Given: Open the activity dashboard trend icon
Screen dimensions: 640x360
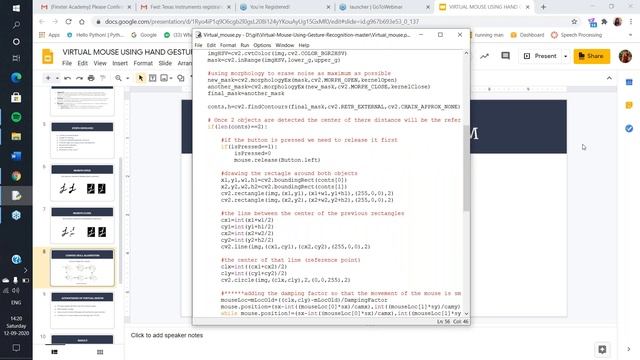Looking at the screenshot, I should click(x=484, y=56).
